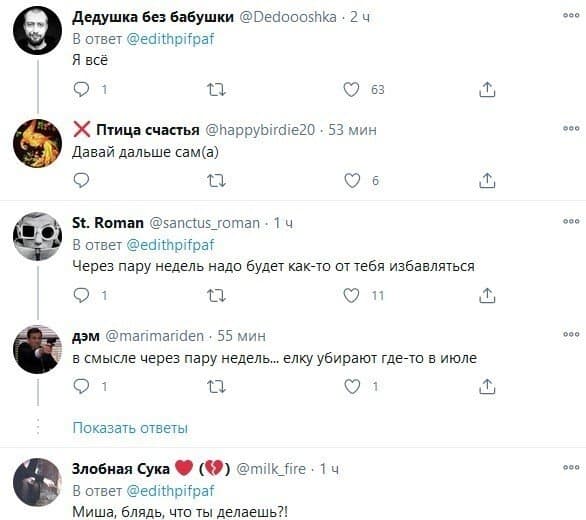Reply to Дедушка без бабушки's tweet

point(81,89)
